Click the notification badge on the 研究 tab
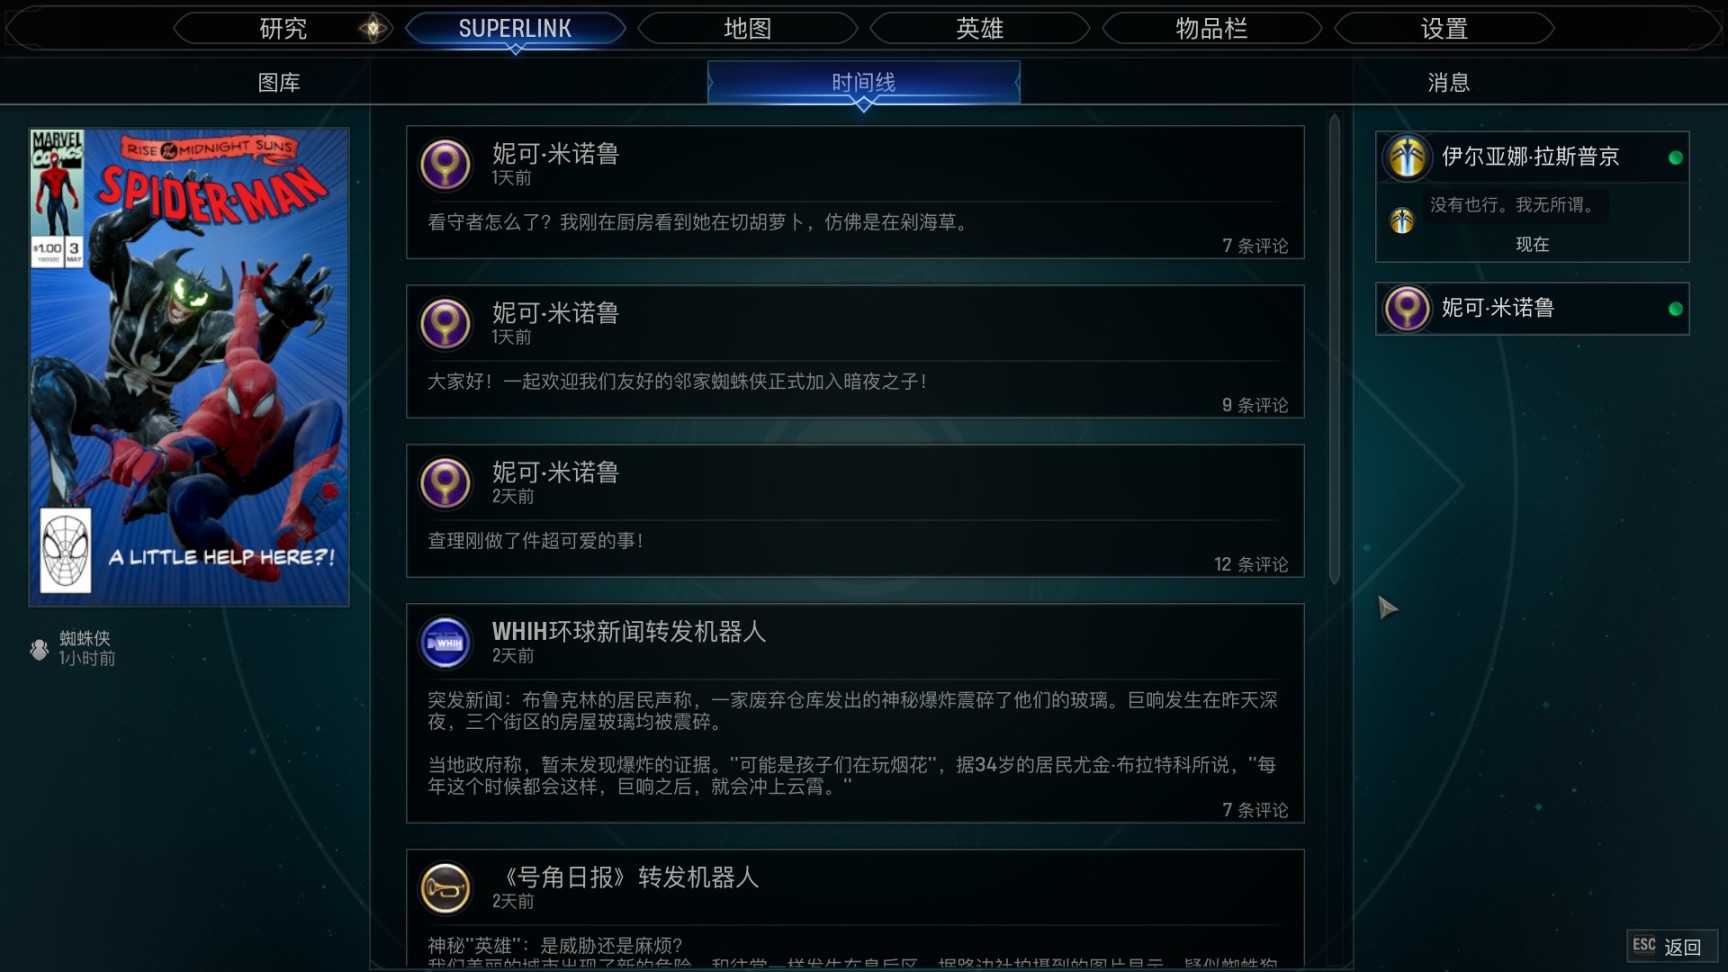The width and height of the screenshot is (1728, 972). (373, 29)
